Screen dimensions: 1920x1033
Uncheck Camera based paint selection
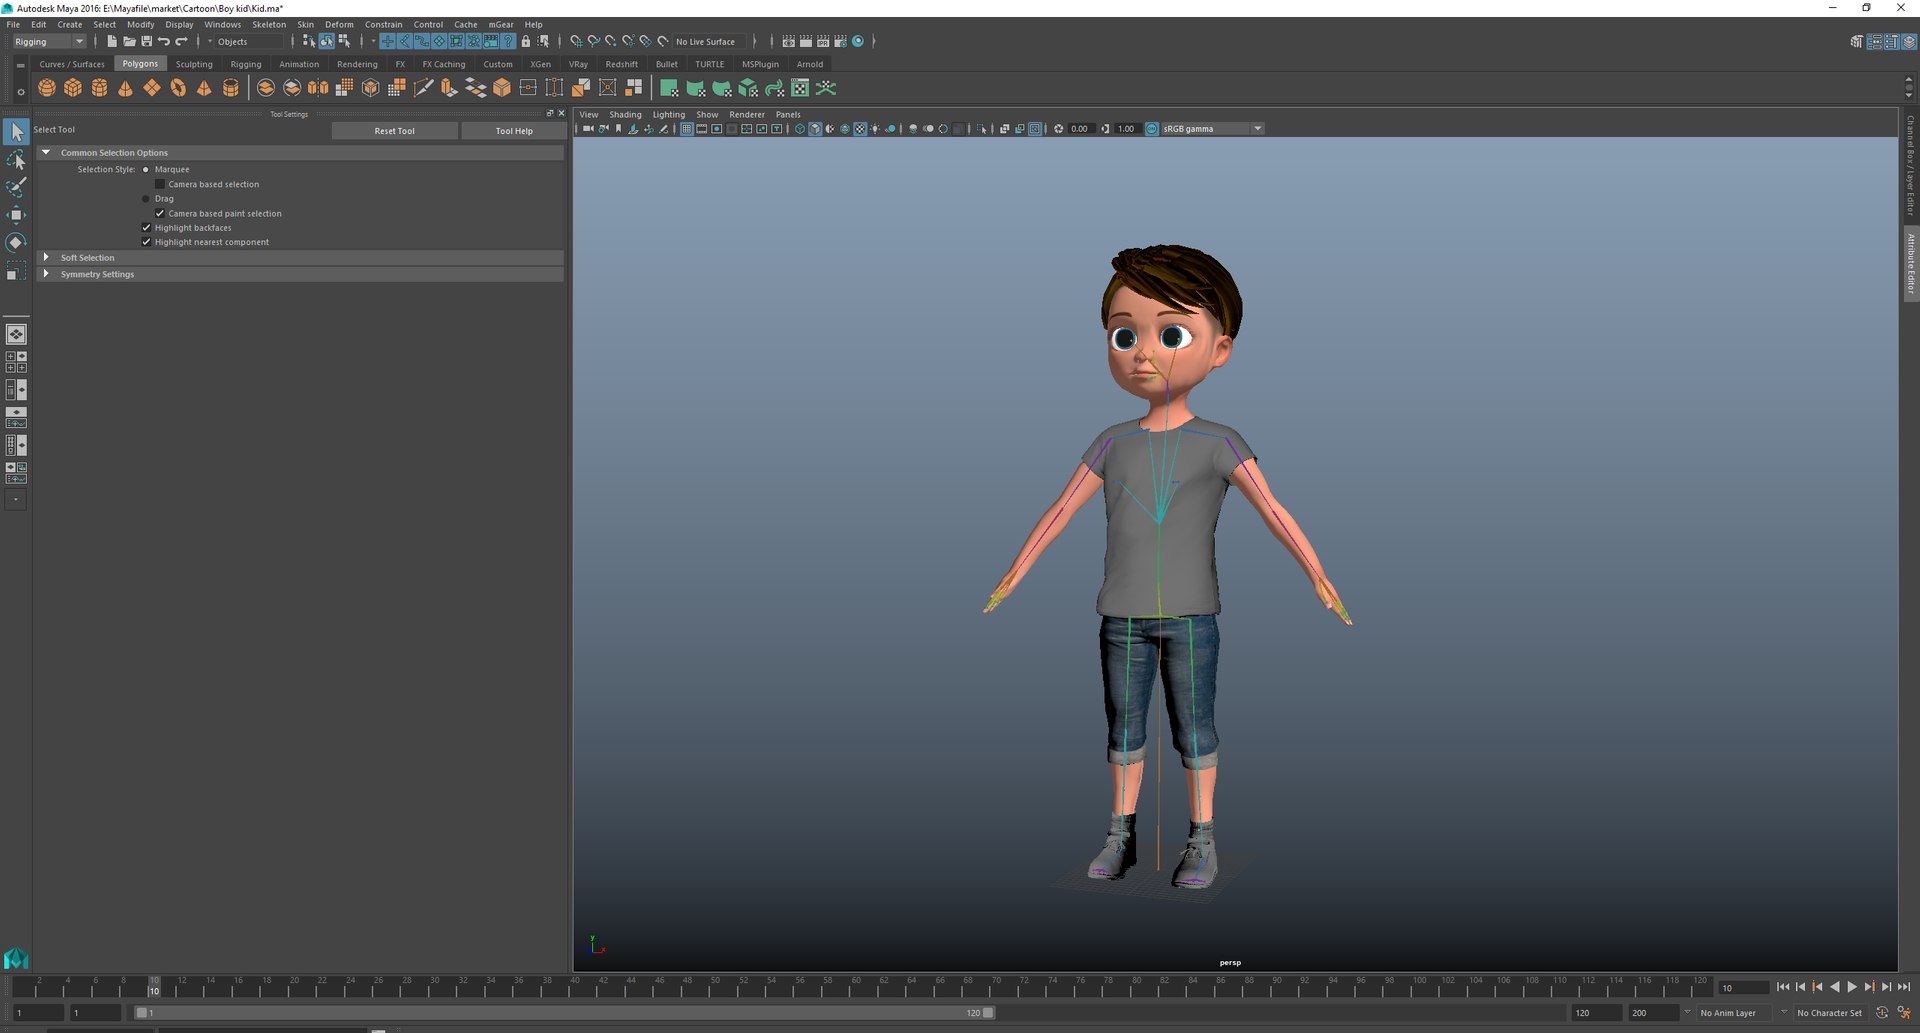(160, 213)
